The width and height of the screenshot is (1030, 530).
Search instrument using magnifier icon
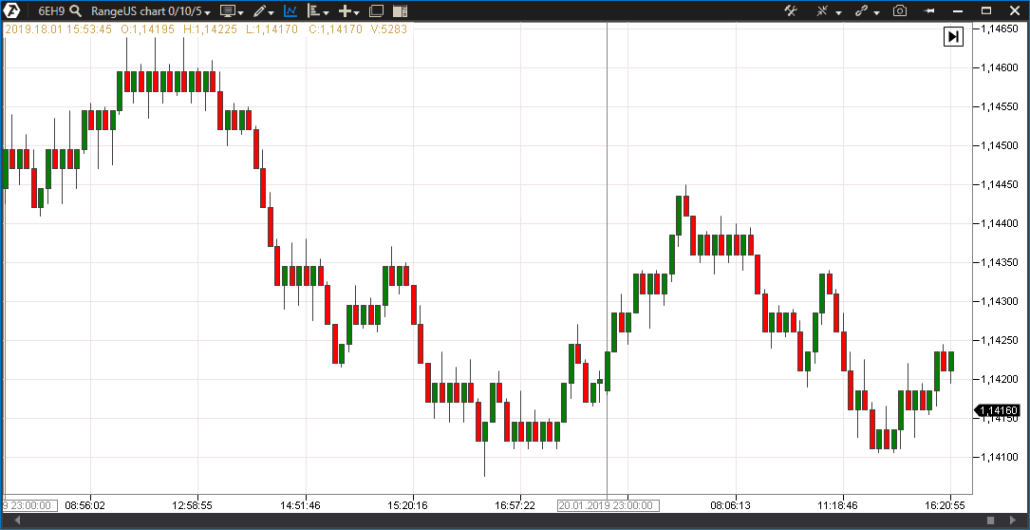coord(75,11)
